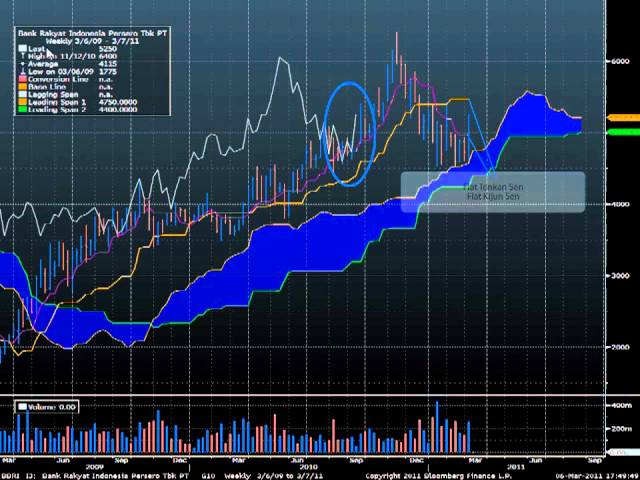Click the green Leading Span 2 legend swatch

pyautogui.click(x=22, y=109)
